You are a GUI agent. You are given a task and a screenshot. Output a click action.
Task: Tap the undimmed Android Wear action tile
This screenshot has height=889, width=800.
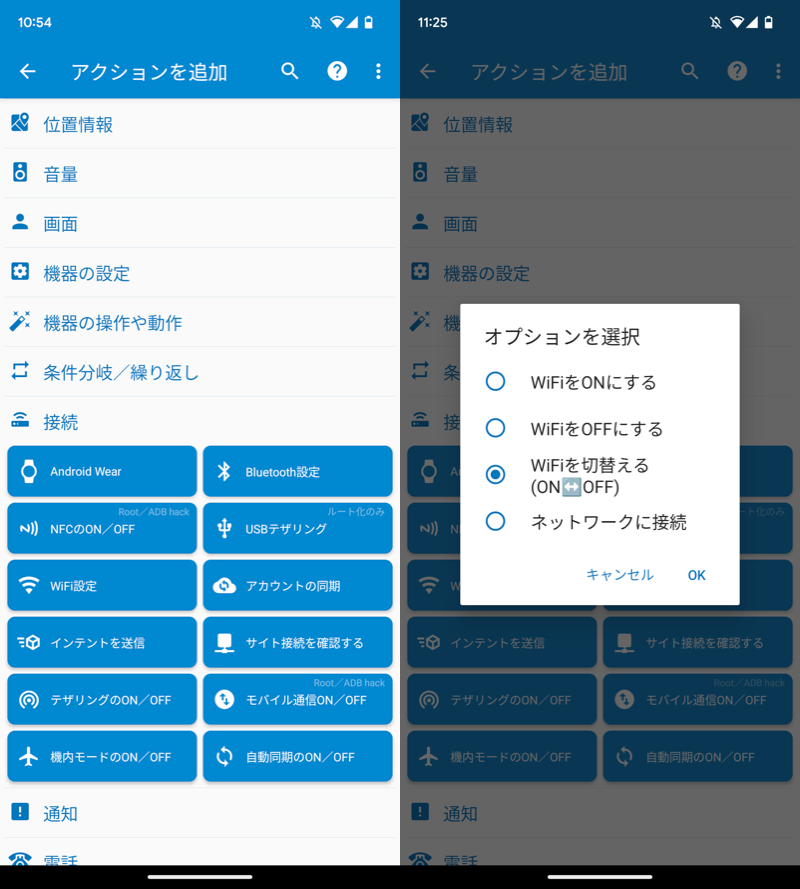pyautogui.click(x=102, y=471)
